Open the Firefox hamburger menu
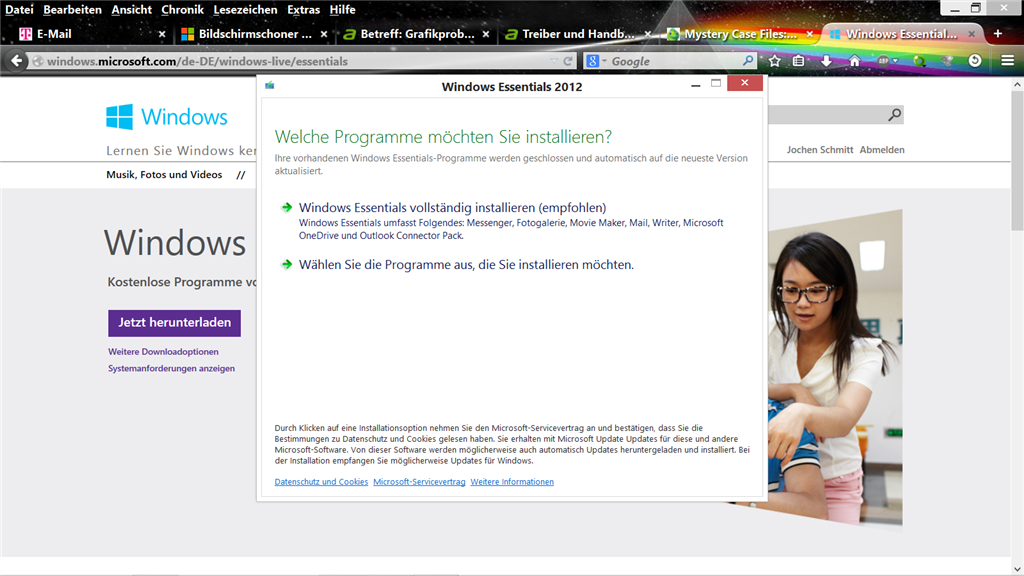The width and height of the screenshot is (1024, 576). pyautogui.click(x=1008, y=61)
